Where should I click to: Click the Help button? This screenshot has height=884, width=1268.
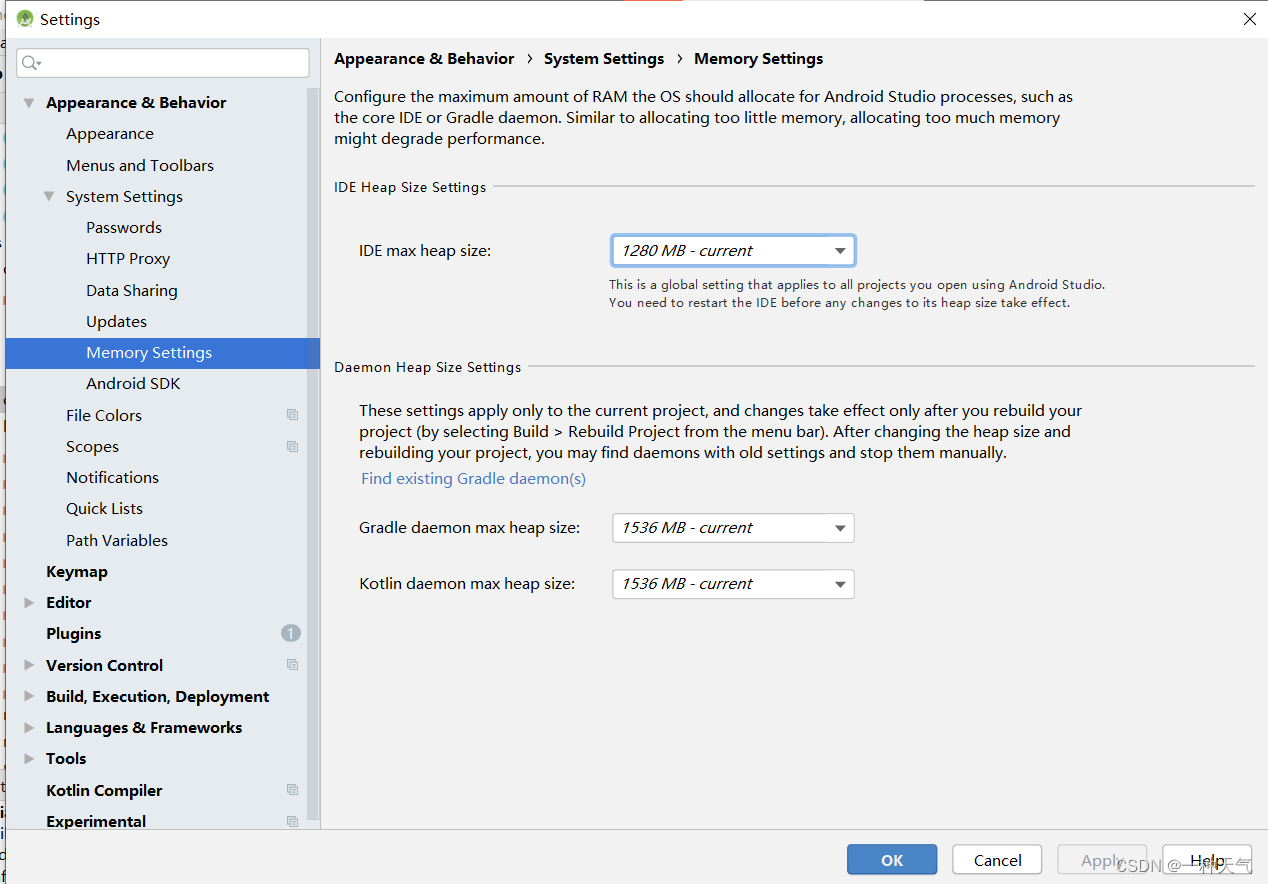pyautogui.click(x=1207, y=860)
